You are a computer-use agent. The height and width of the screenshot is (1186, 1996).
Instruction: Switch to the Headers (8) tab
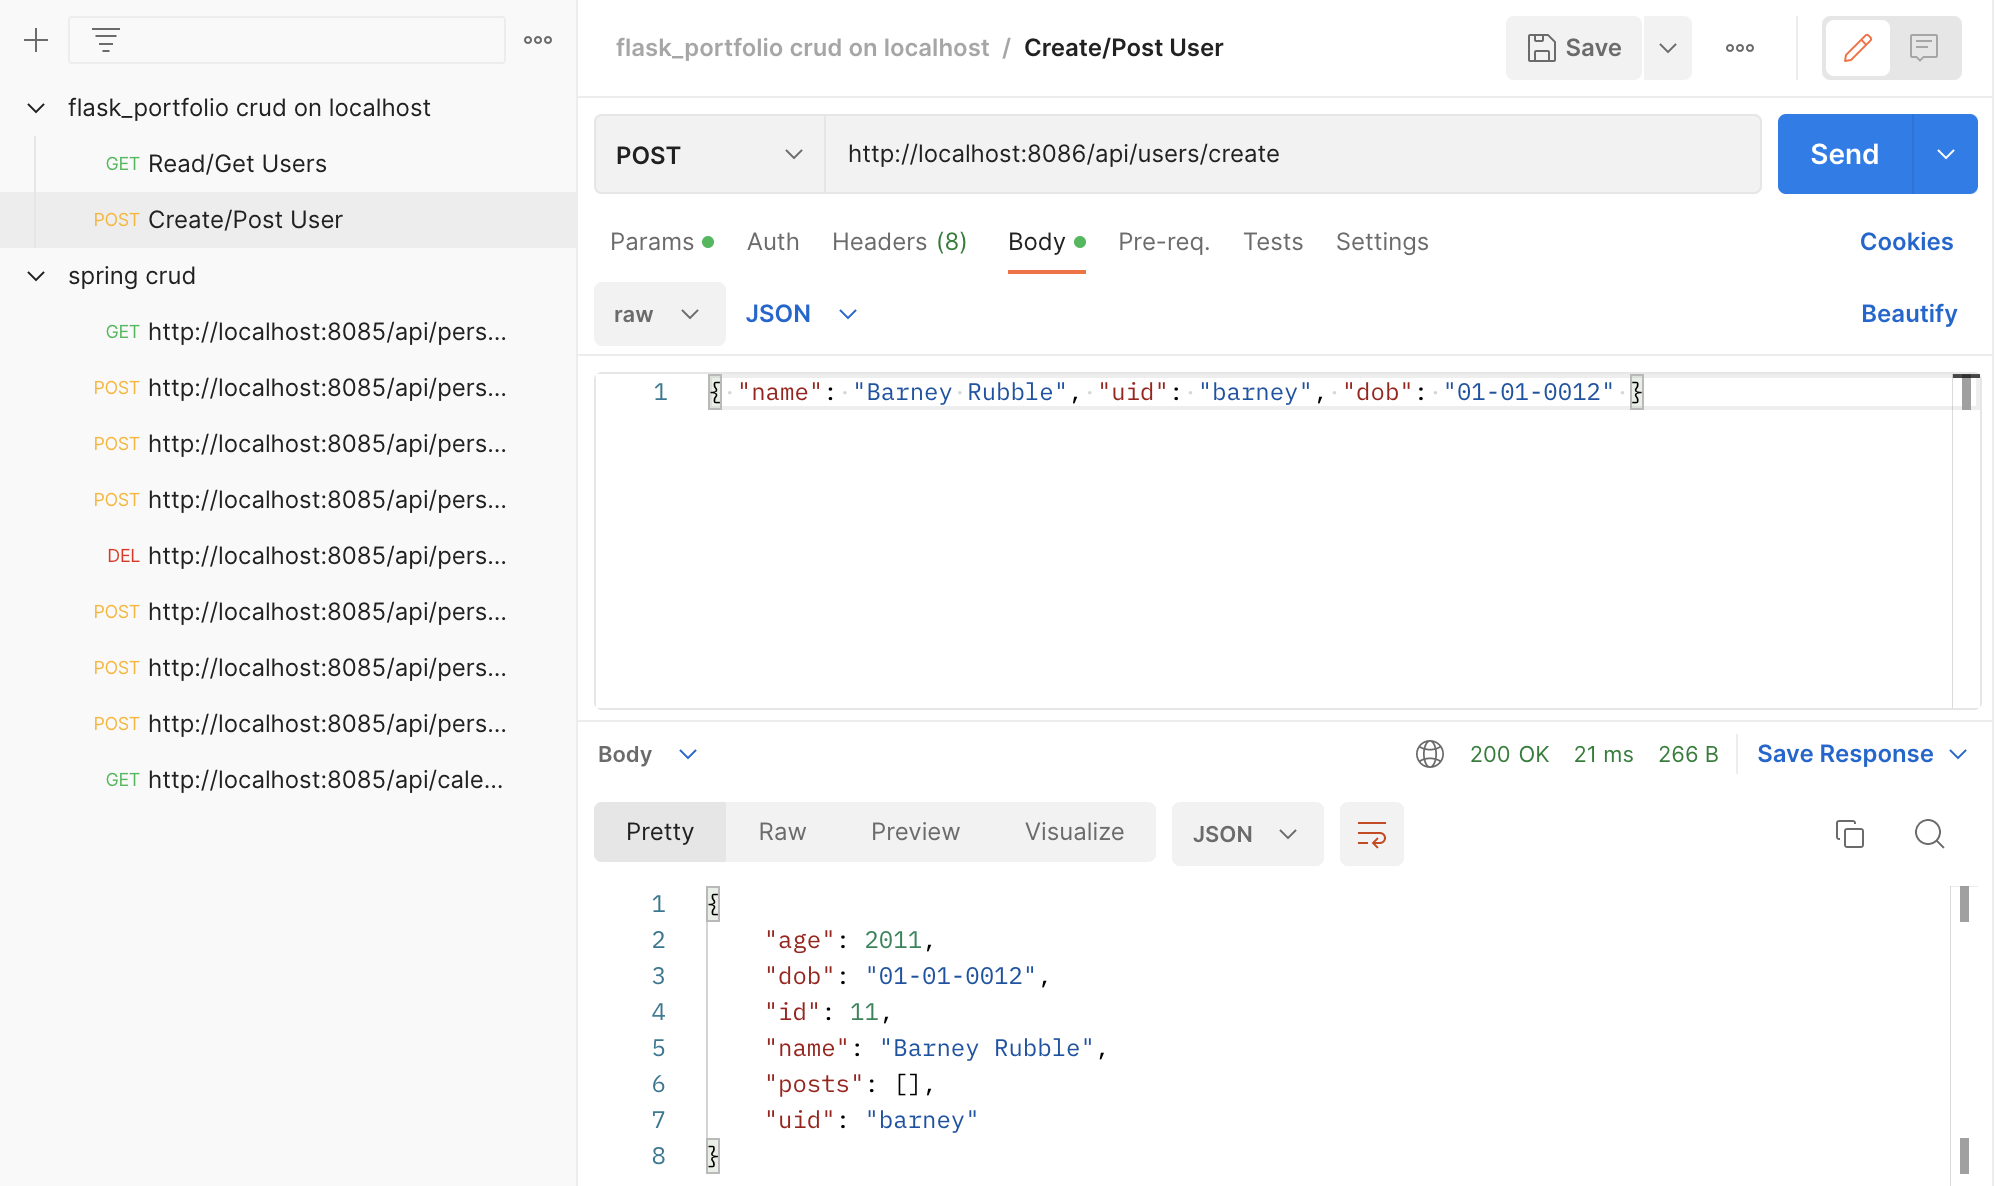pyautogui.click(x=898, y=242)
